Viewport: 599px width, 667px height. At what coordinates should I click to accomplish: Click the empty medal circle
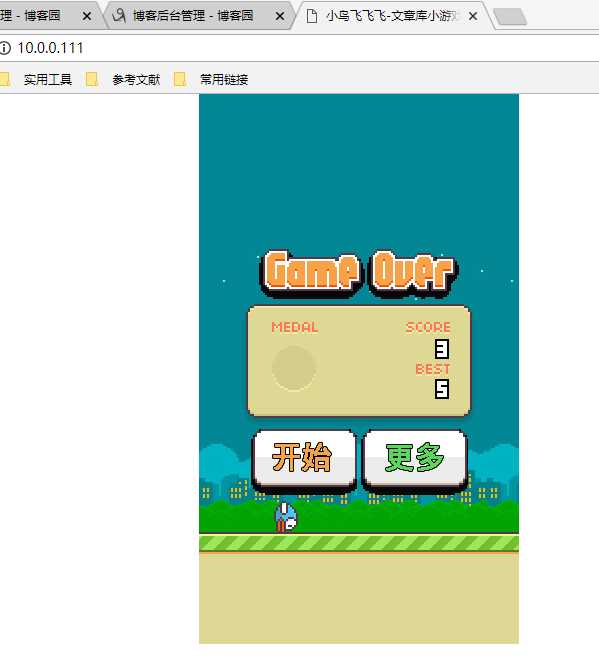click(x=294, y=368)
